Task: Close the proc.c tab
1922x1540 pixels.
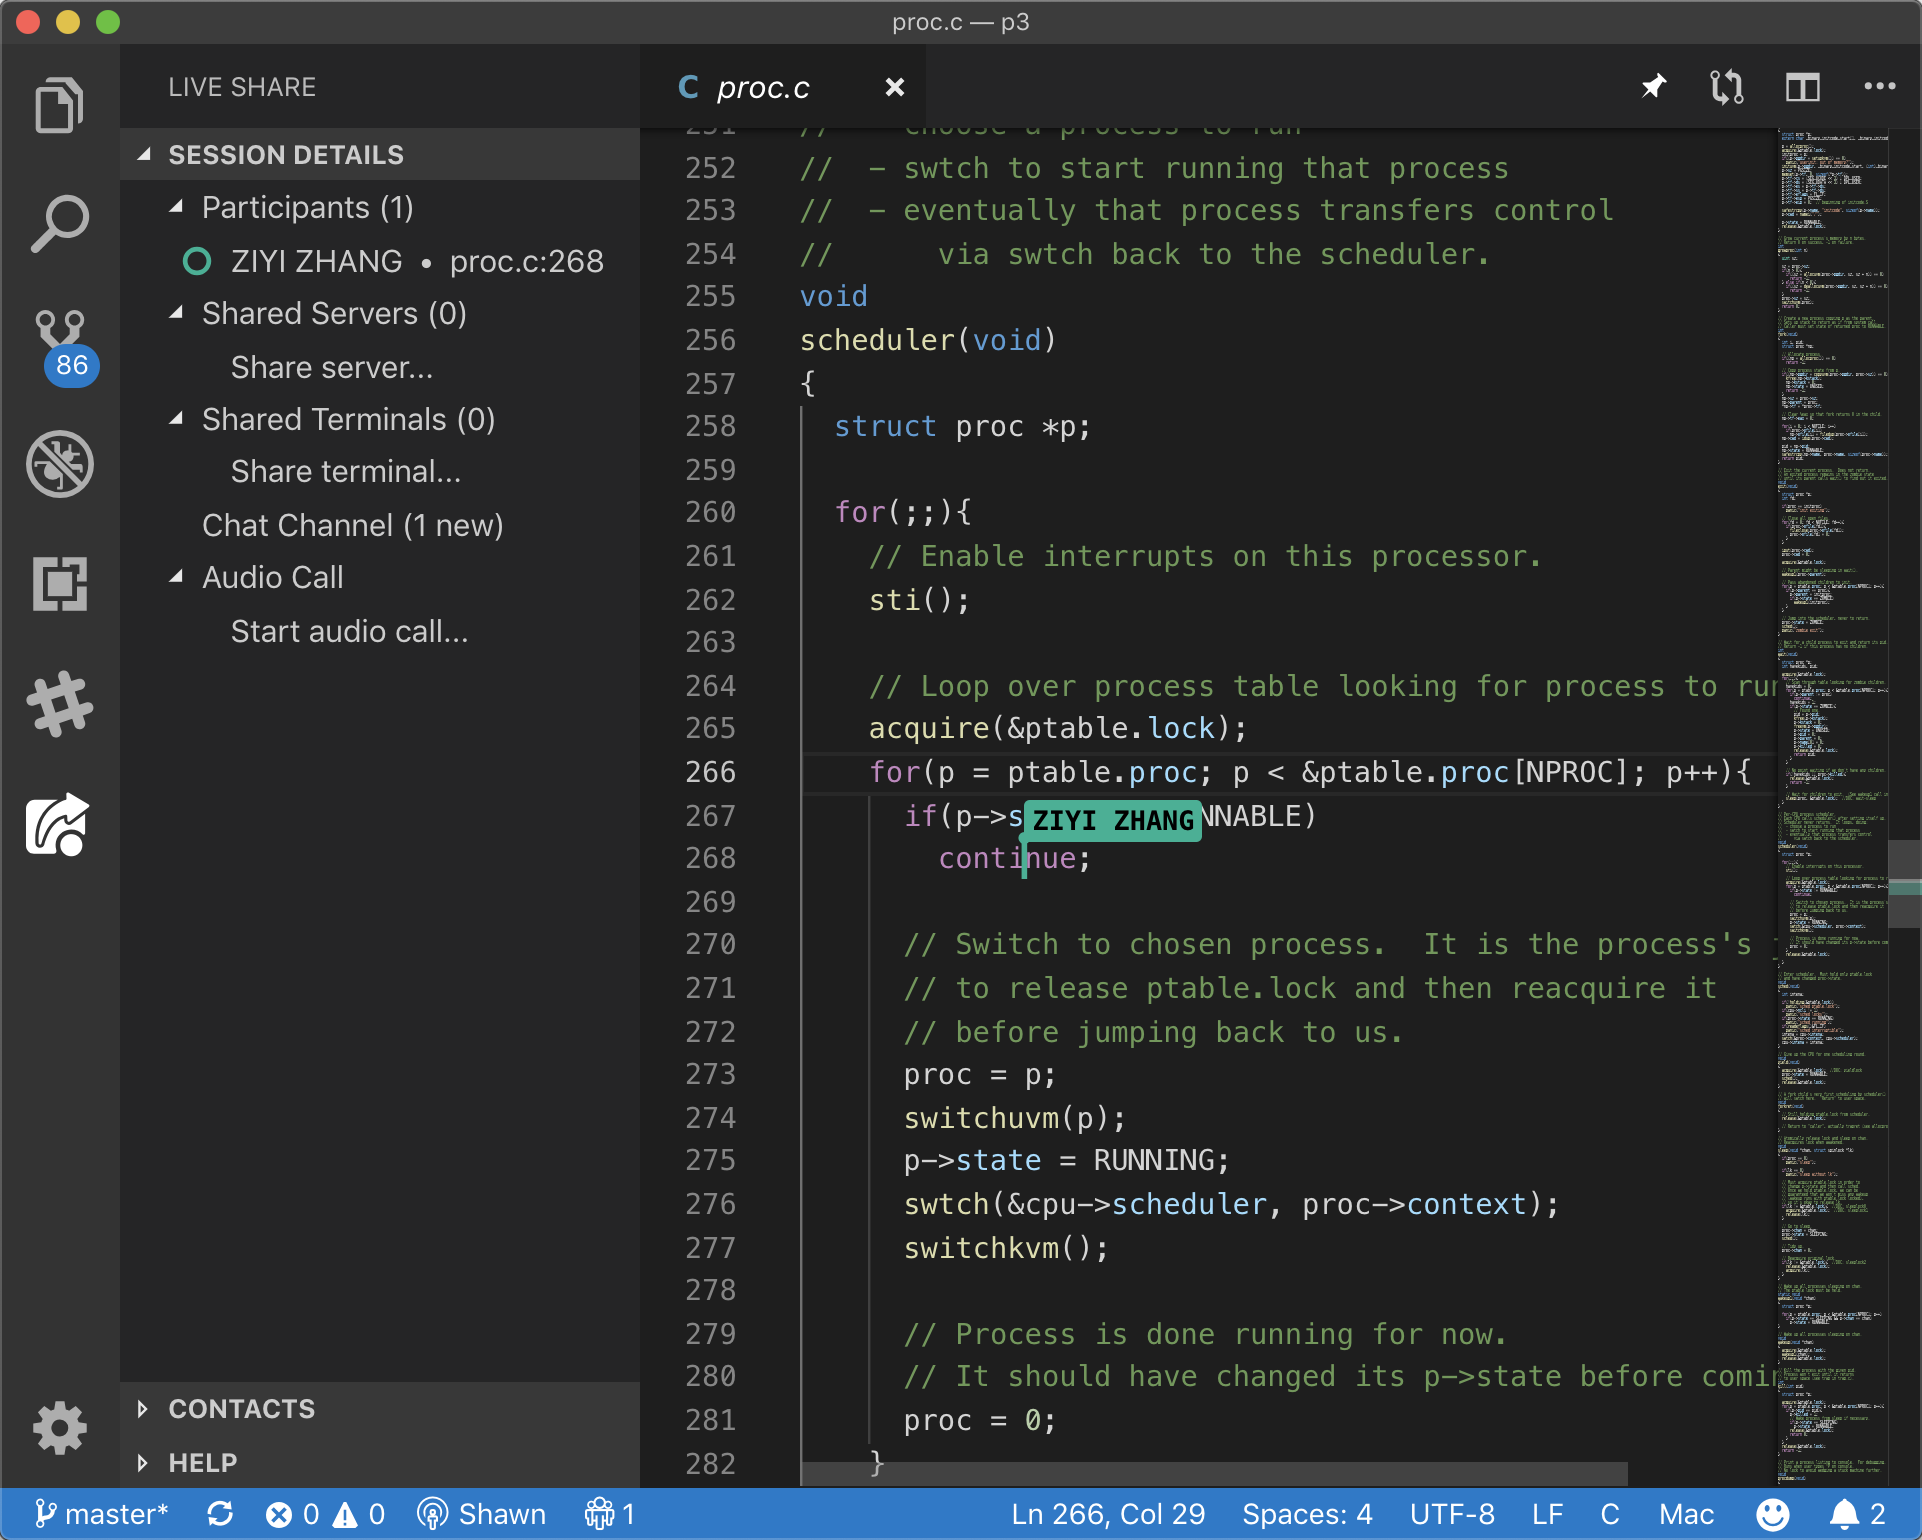Action: click(894, 88)
